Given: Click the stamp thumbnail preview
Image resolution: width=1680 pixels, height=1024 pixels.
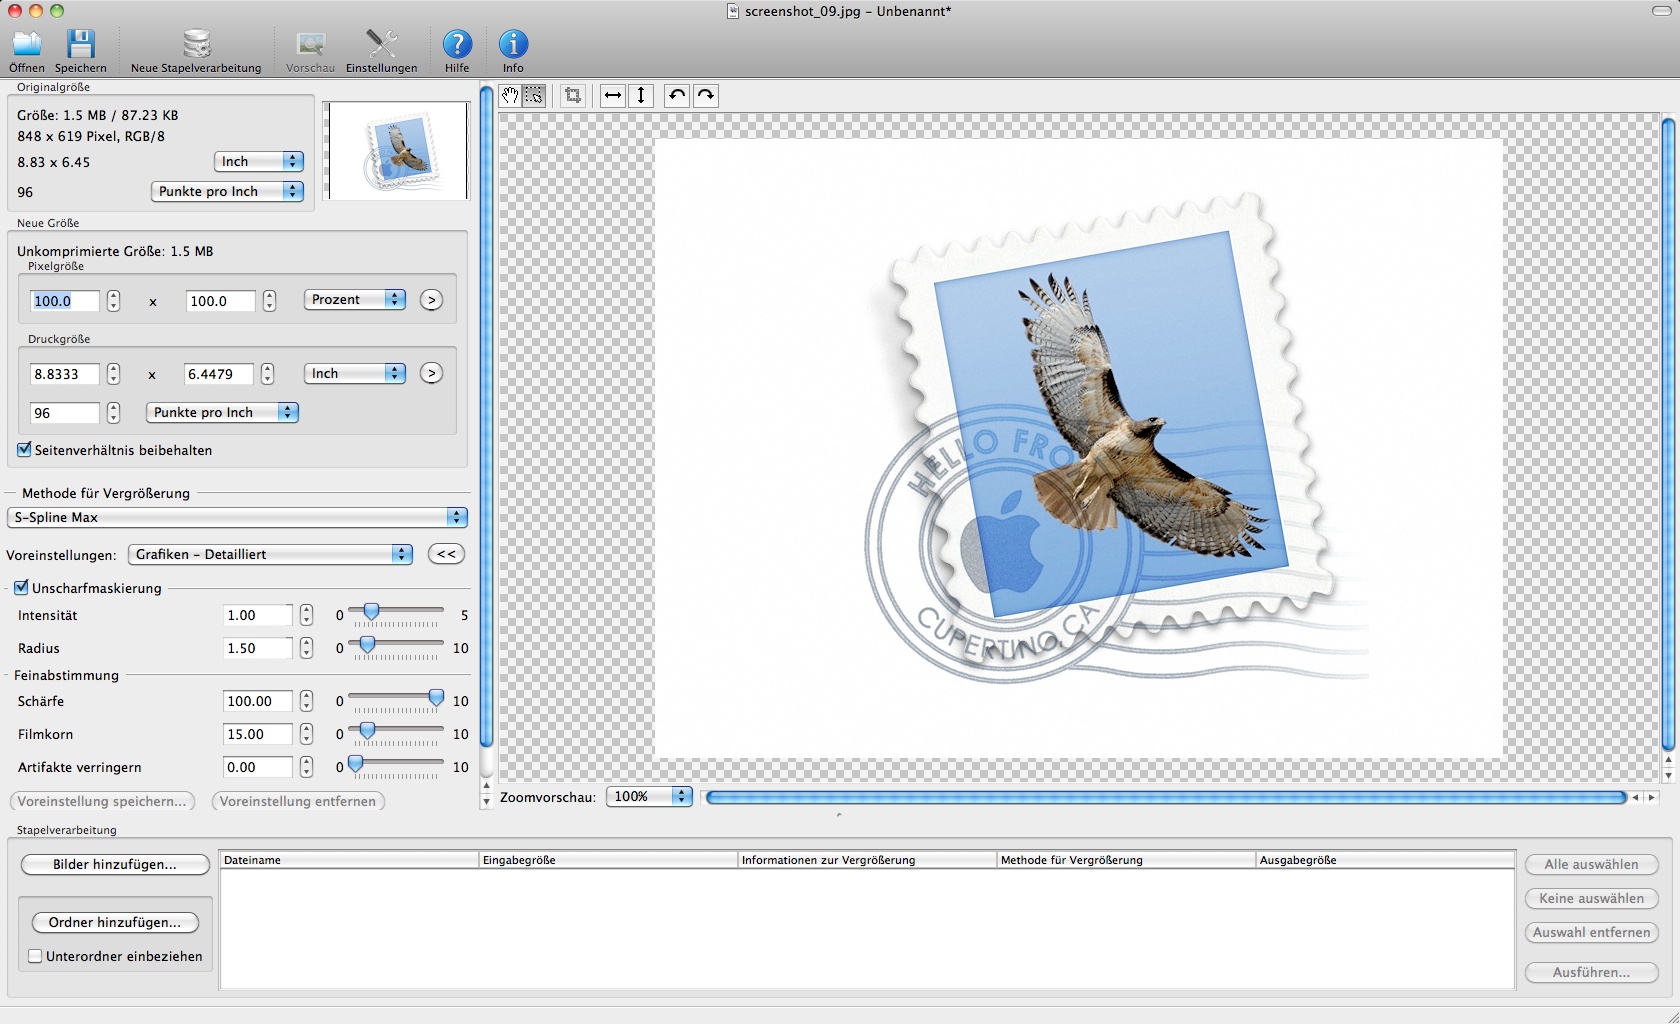Looking at the screenshot, I should (397, 151).
